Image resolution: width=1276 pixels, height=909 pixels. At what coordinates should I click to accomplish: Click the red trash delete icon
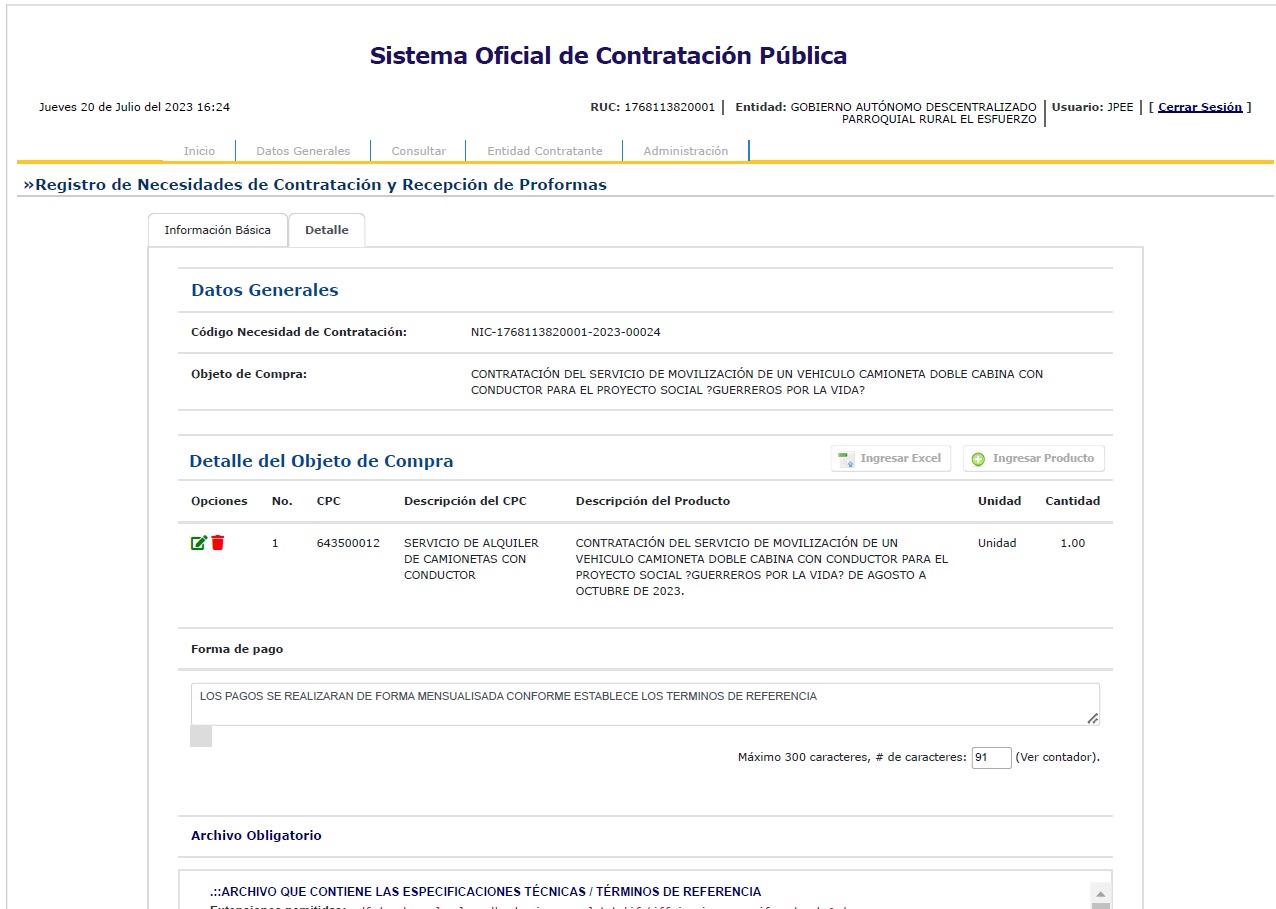[x=218, y=543]
